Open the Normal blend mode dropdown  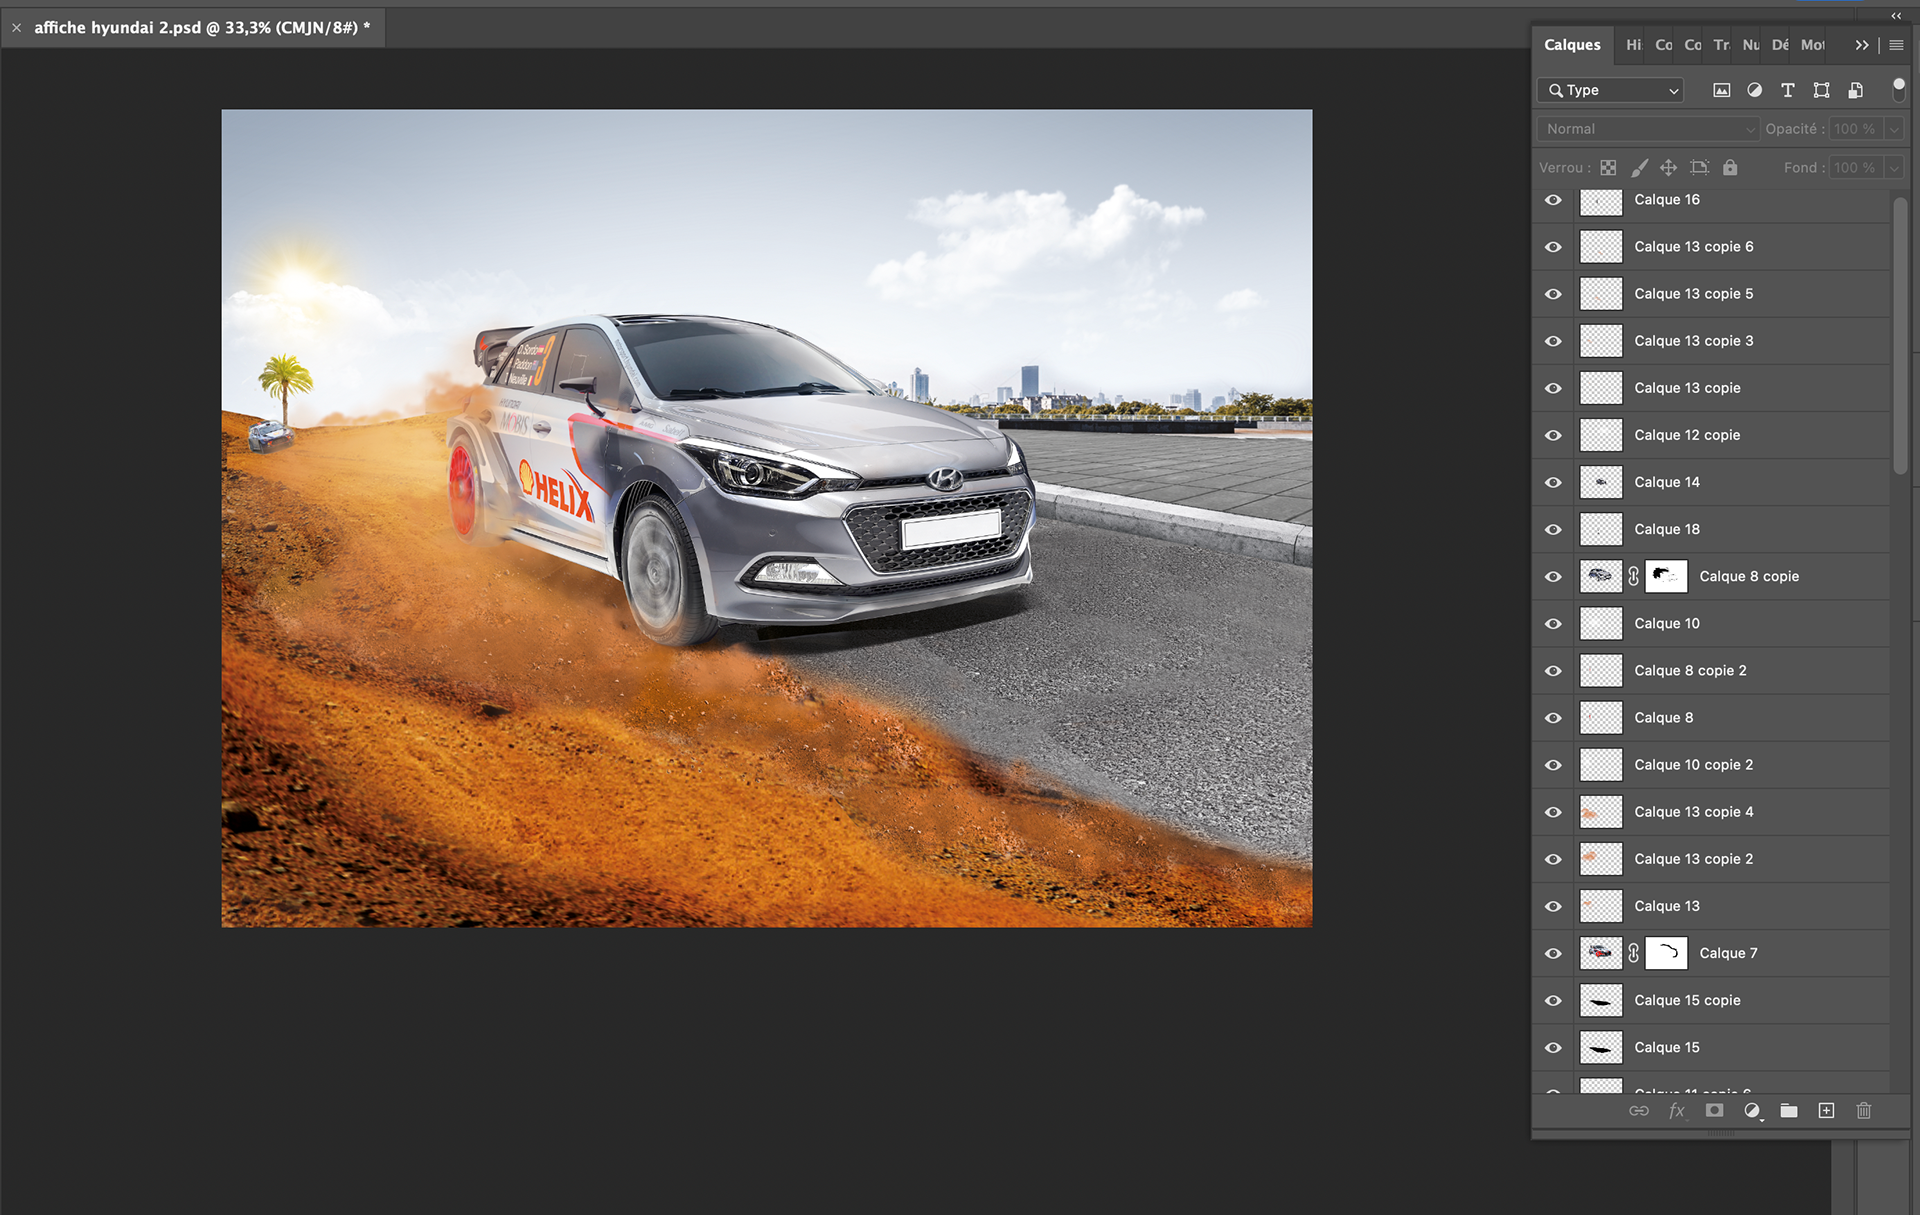[1647, 129]
